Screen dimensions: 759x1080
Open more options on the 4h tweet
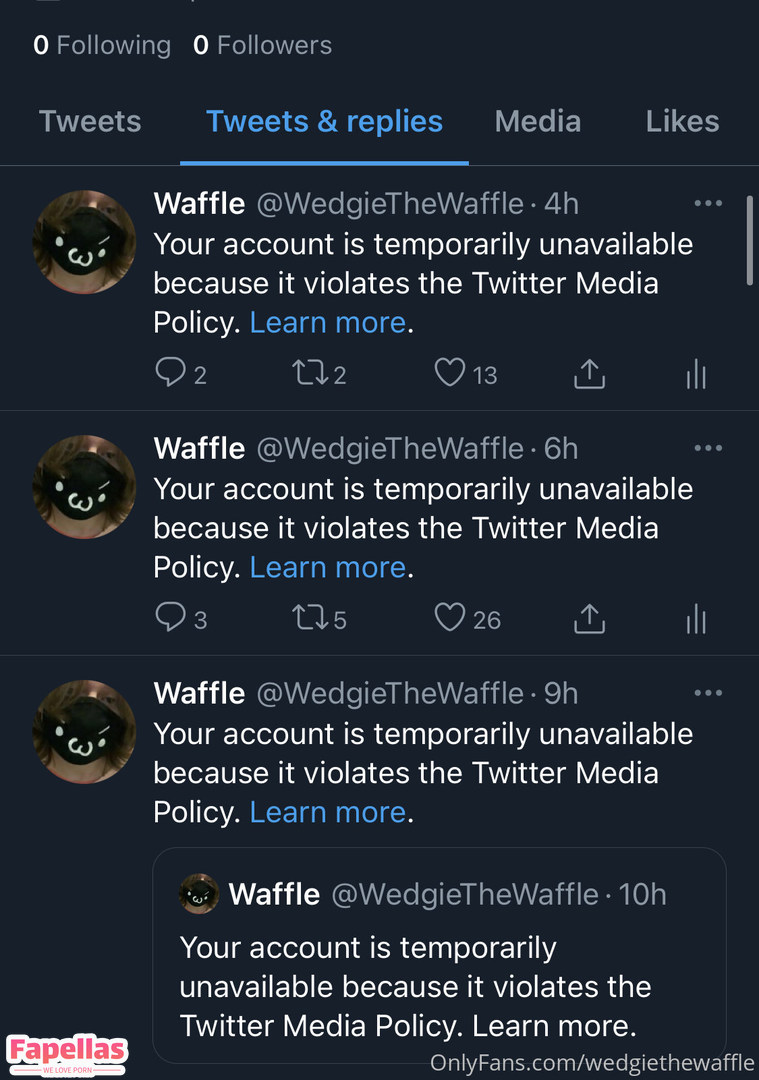tap(707, 203)
